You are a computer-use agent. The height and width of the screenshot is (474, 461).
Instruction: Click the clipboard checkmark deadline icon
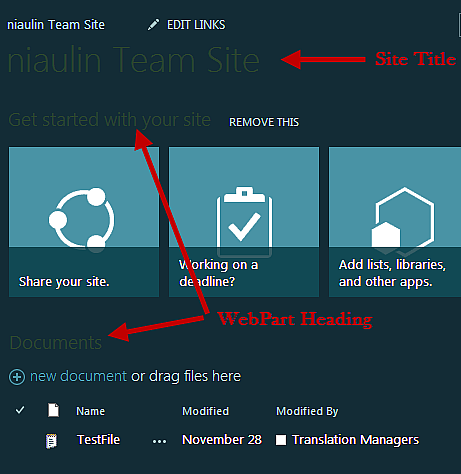(x=244, y=222)
